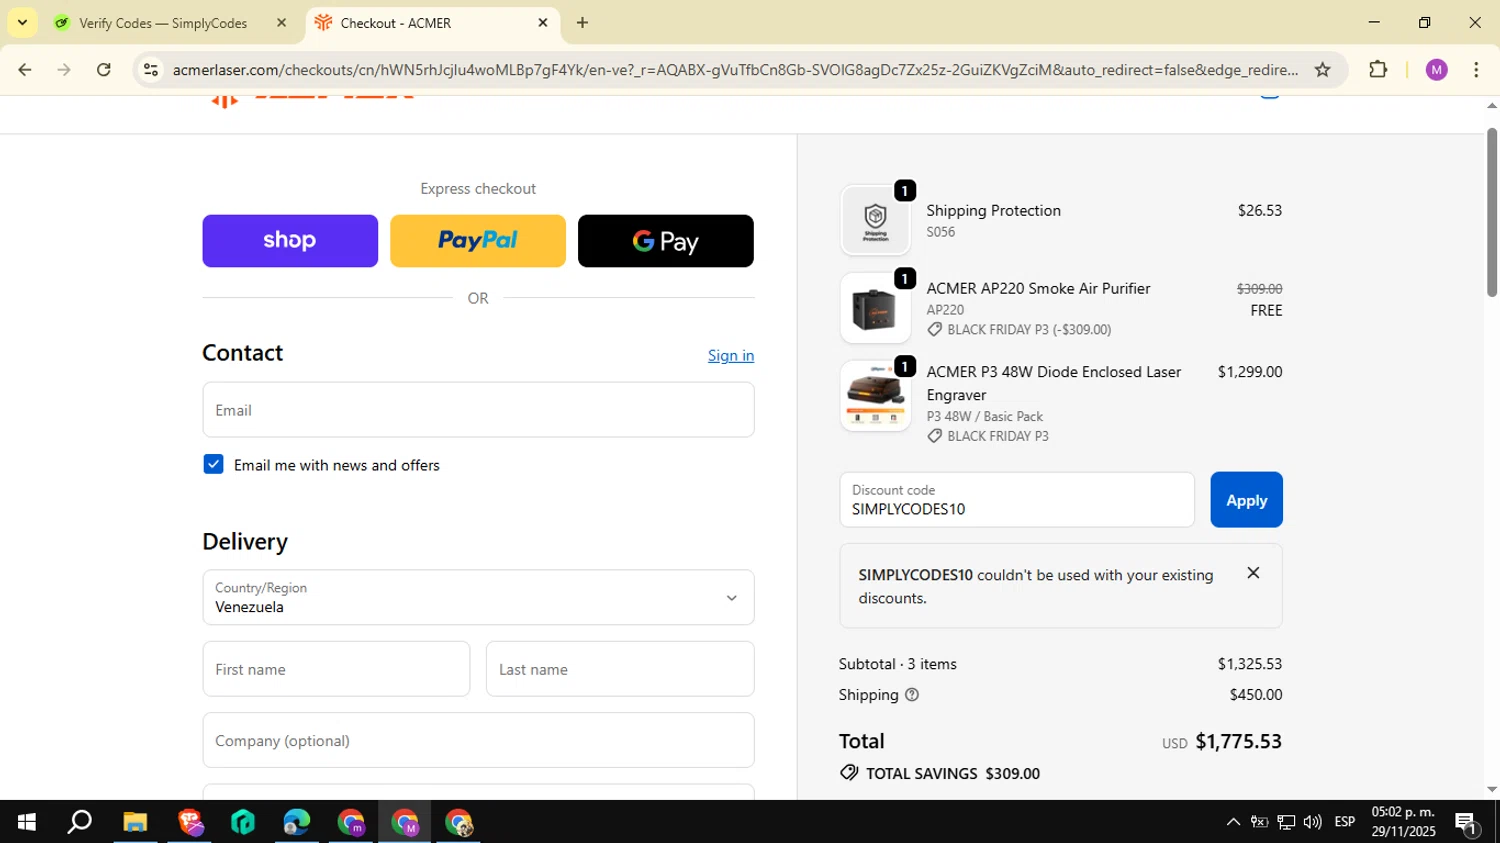View site information icon in address bar

point(151,70)
